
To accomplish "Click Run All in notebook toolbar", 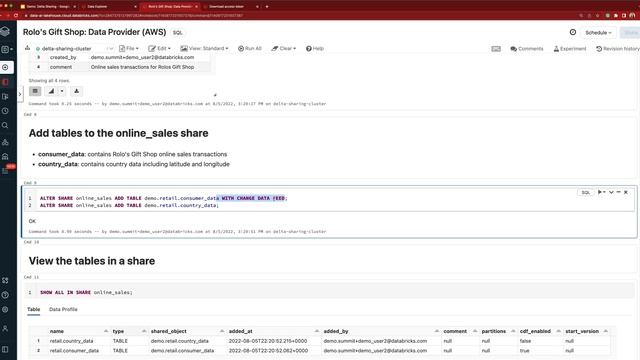I will [x=250, y=49].
